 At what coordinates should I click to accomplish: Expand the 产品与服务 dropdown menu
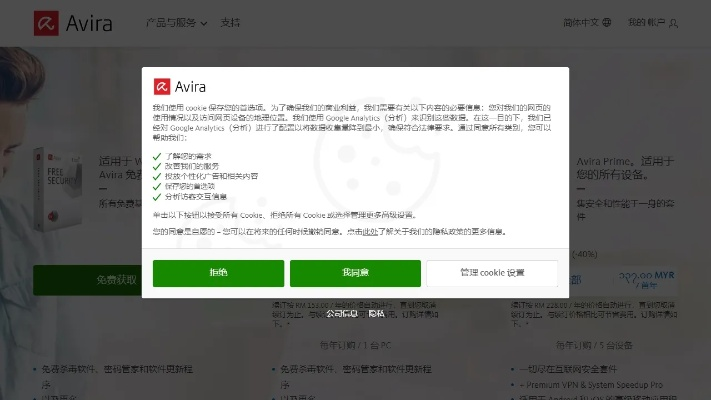[176, 22]
